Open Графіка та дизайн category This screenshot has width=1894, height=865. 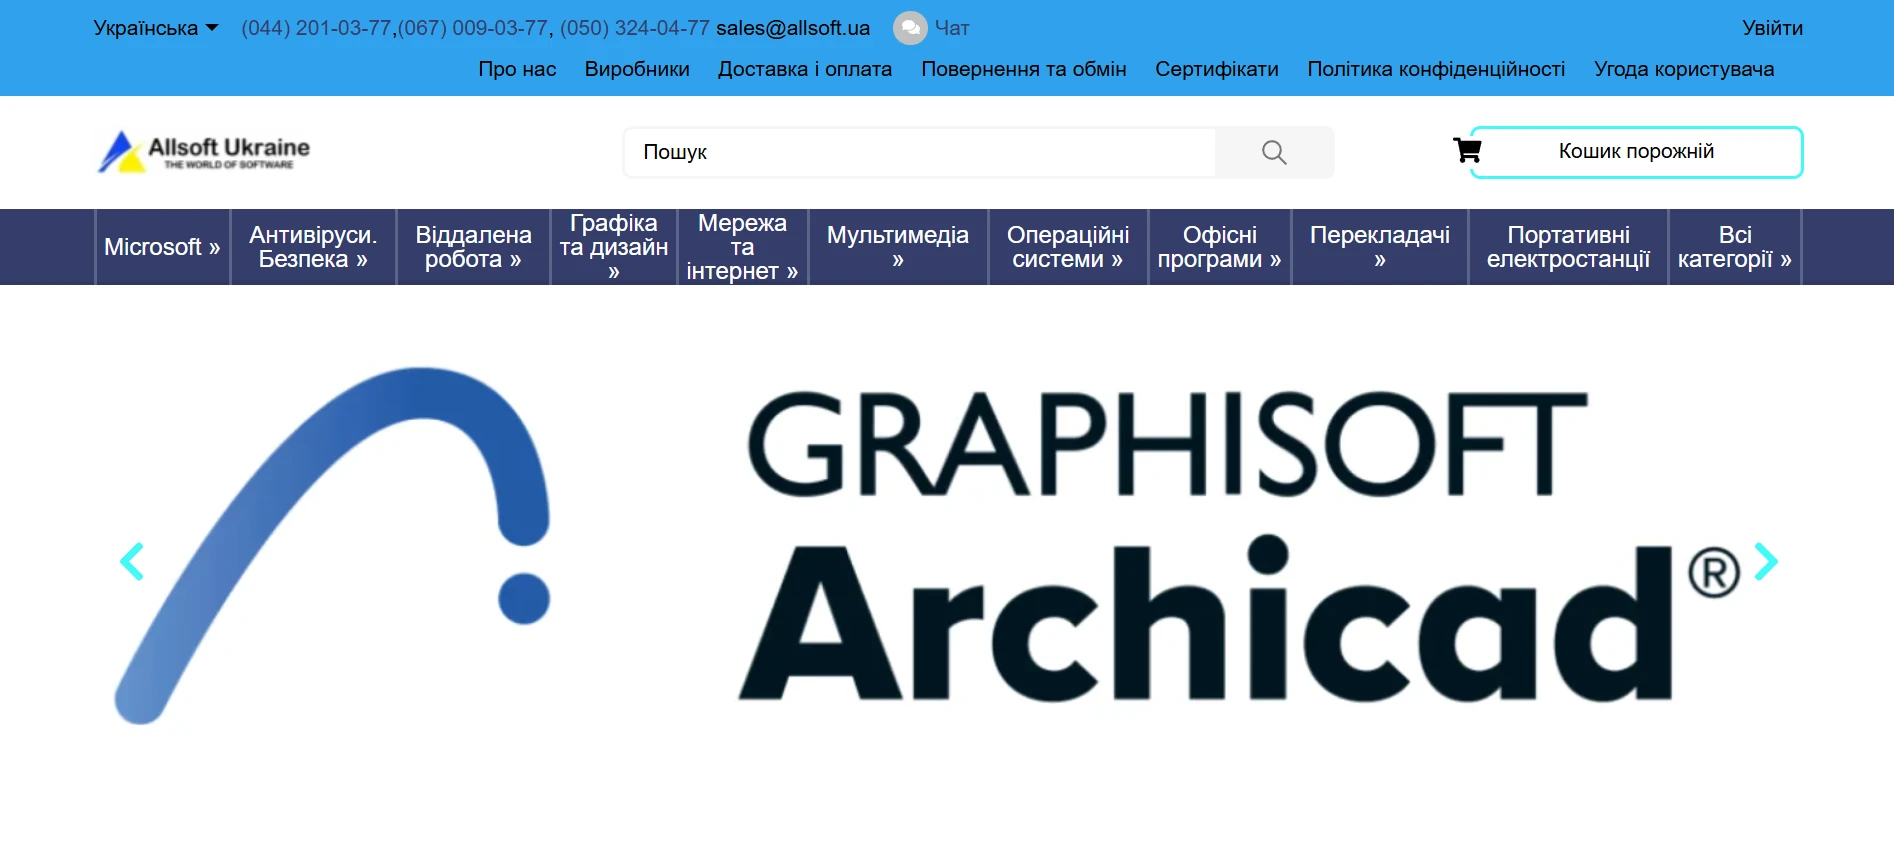coord(613,247)
